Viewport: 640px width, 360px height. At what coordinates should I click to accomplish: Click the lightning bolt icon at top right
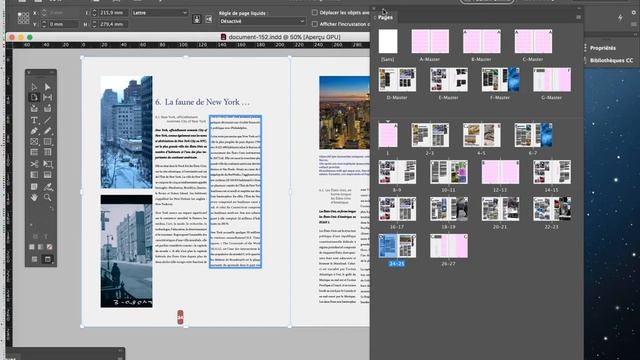click(x=620, y=18)
